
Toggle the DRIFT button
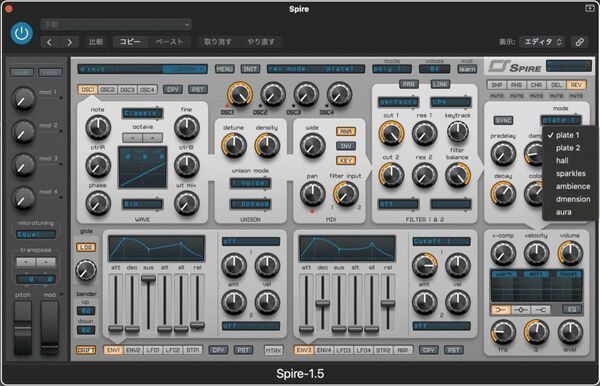86,350
